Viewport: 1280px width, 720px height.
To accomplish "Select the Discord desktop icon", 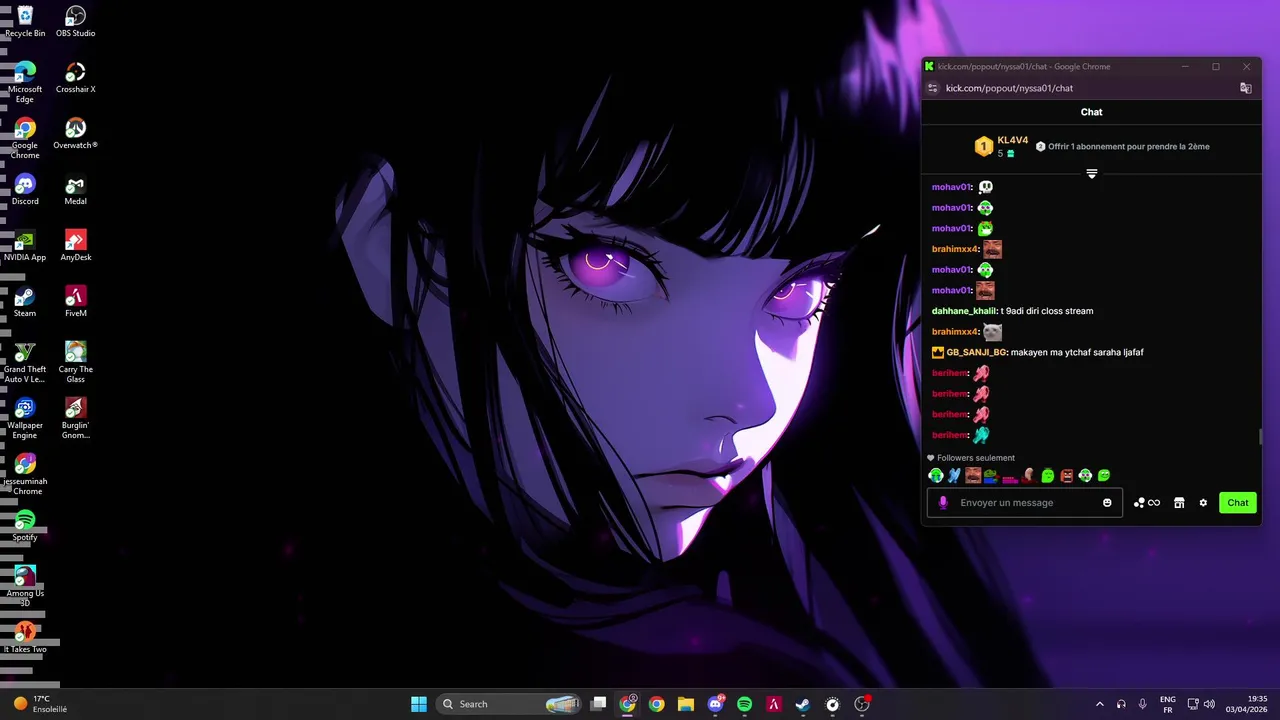I will tap(25, 189).
